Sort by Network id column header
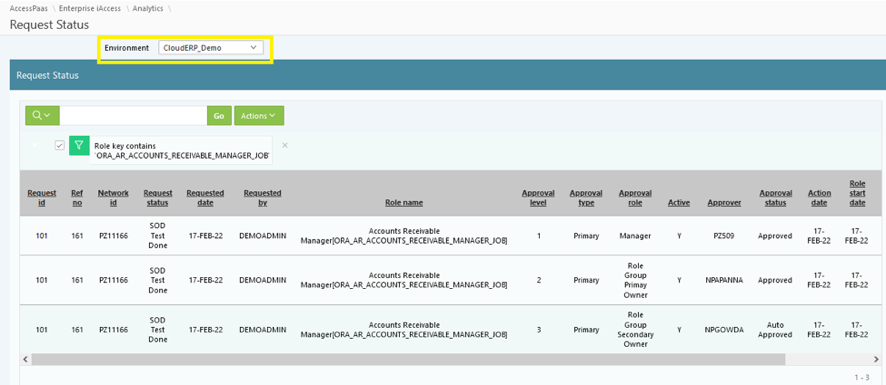This screenshot has height=385, width=886. (x=113, y=198)
